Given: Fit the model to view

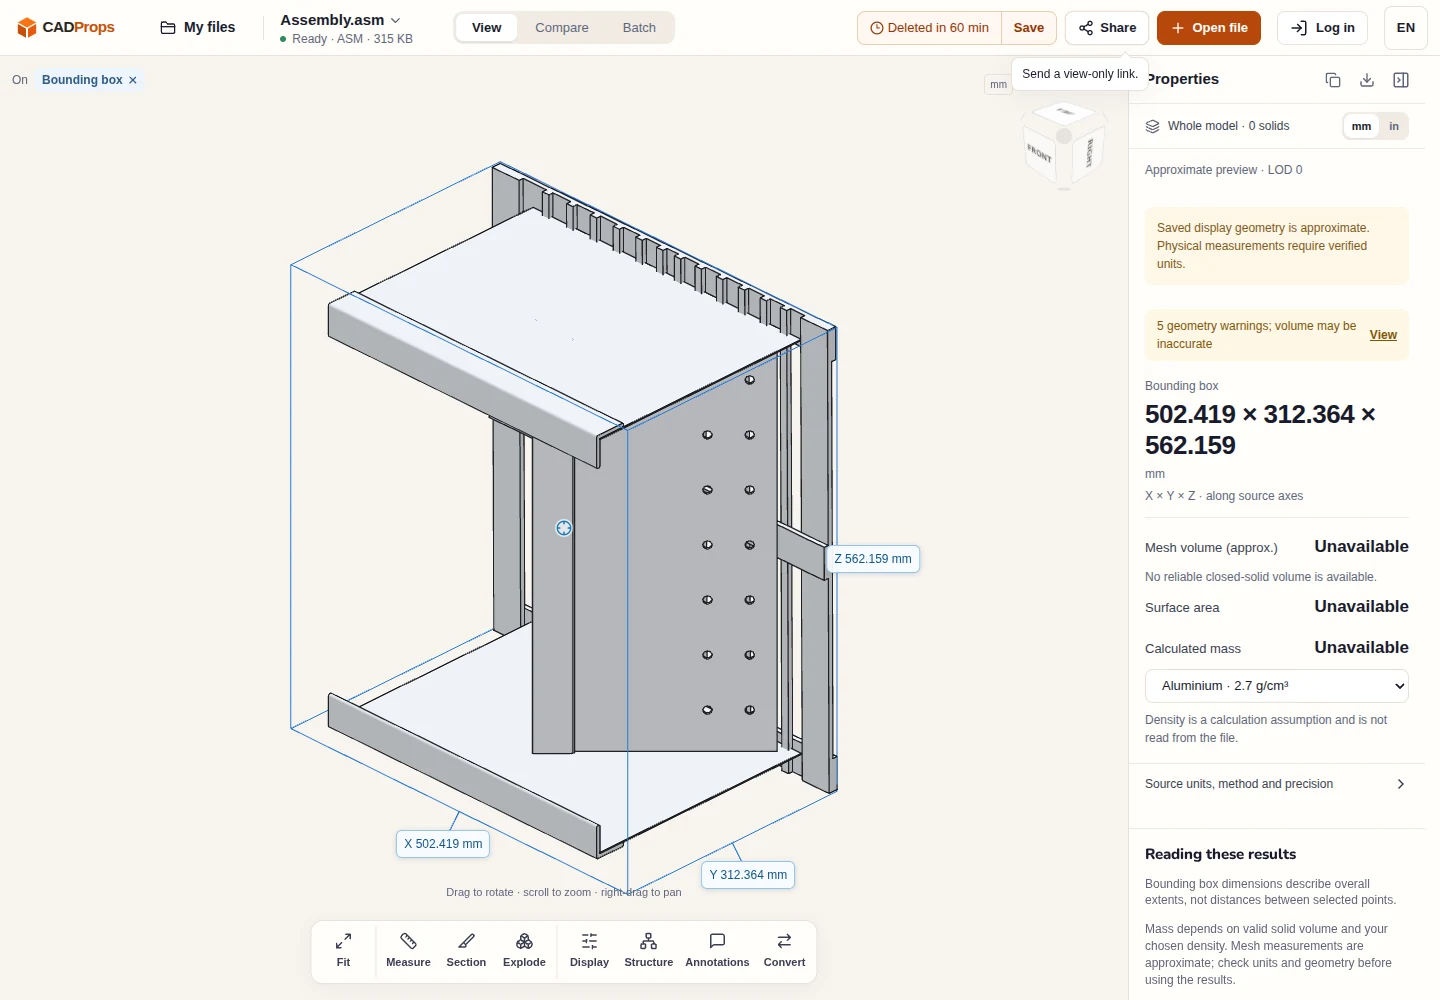Looking at the screenshot, I should (x=343, y=950).
